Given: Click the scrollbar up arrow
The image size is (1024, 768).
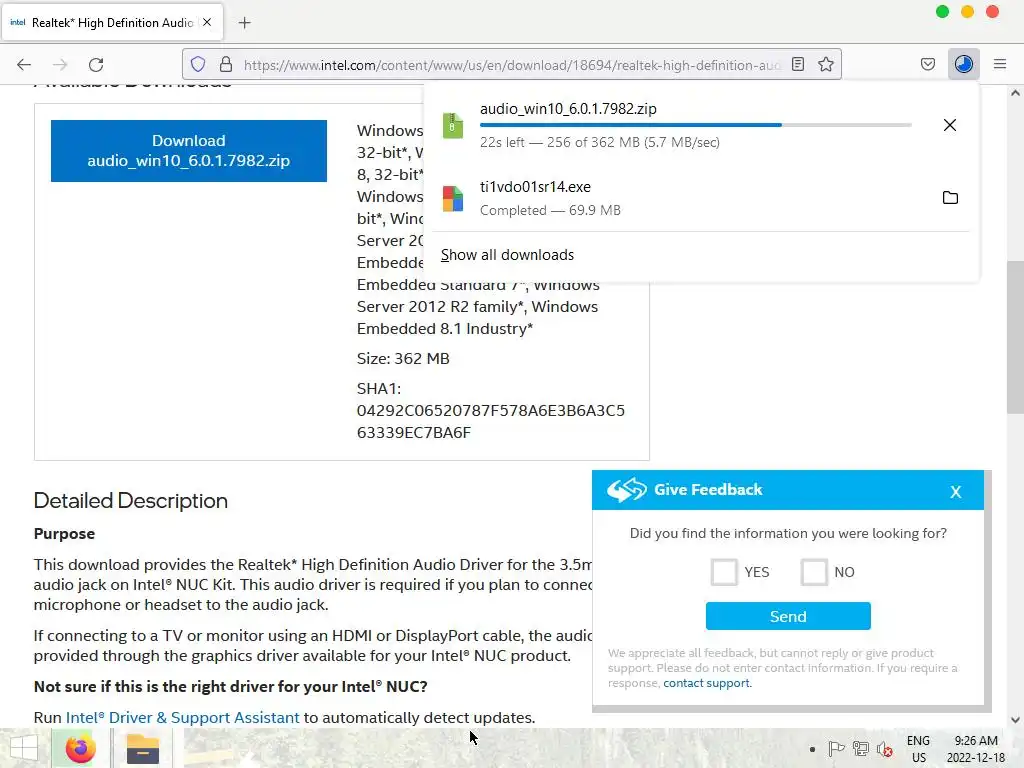Looking at the screenshot, I should pyautogui.click(x=1014, y=93).
